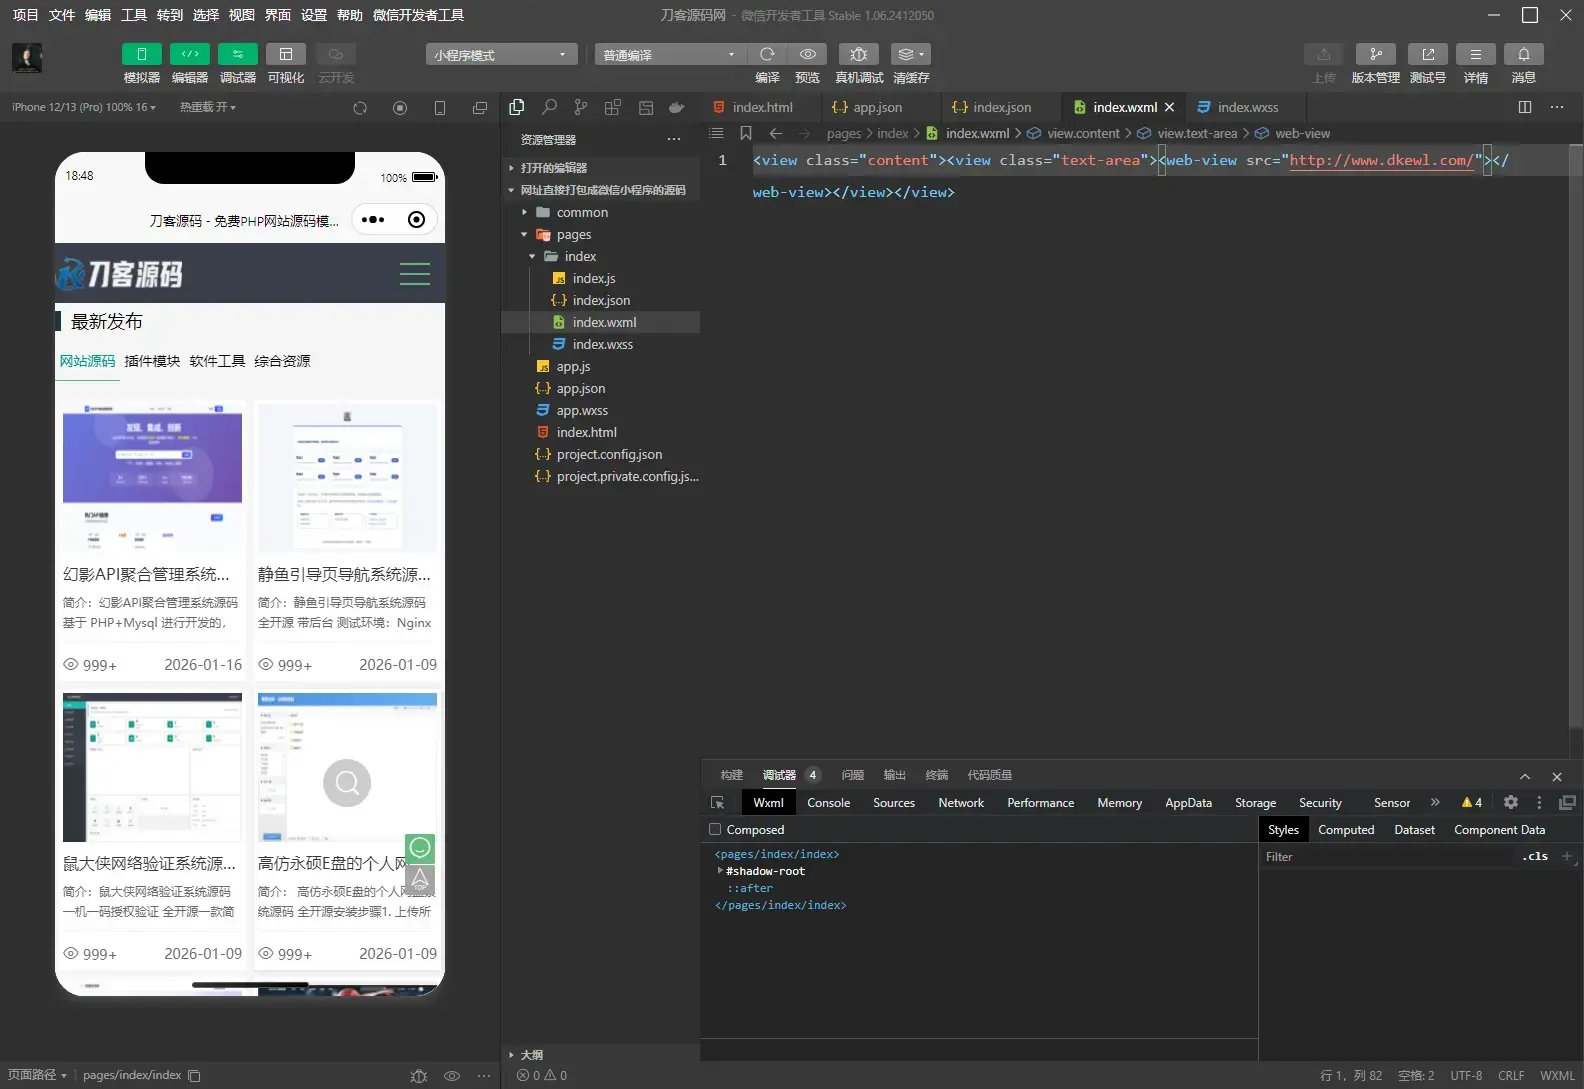
Task: Toggle the simulator panel button
Action: click(141, 54)
